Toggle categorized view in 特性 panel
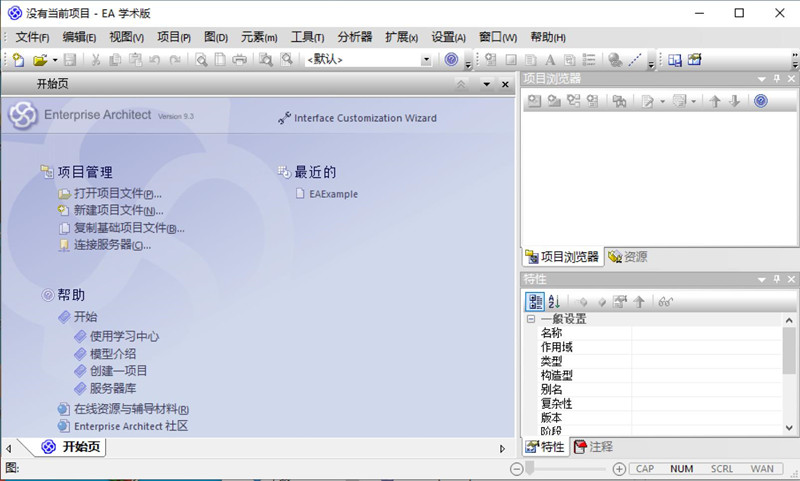This screenshot has height=481, width=800. pyautogui.click(x=535, y=301)
